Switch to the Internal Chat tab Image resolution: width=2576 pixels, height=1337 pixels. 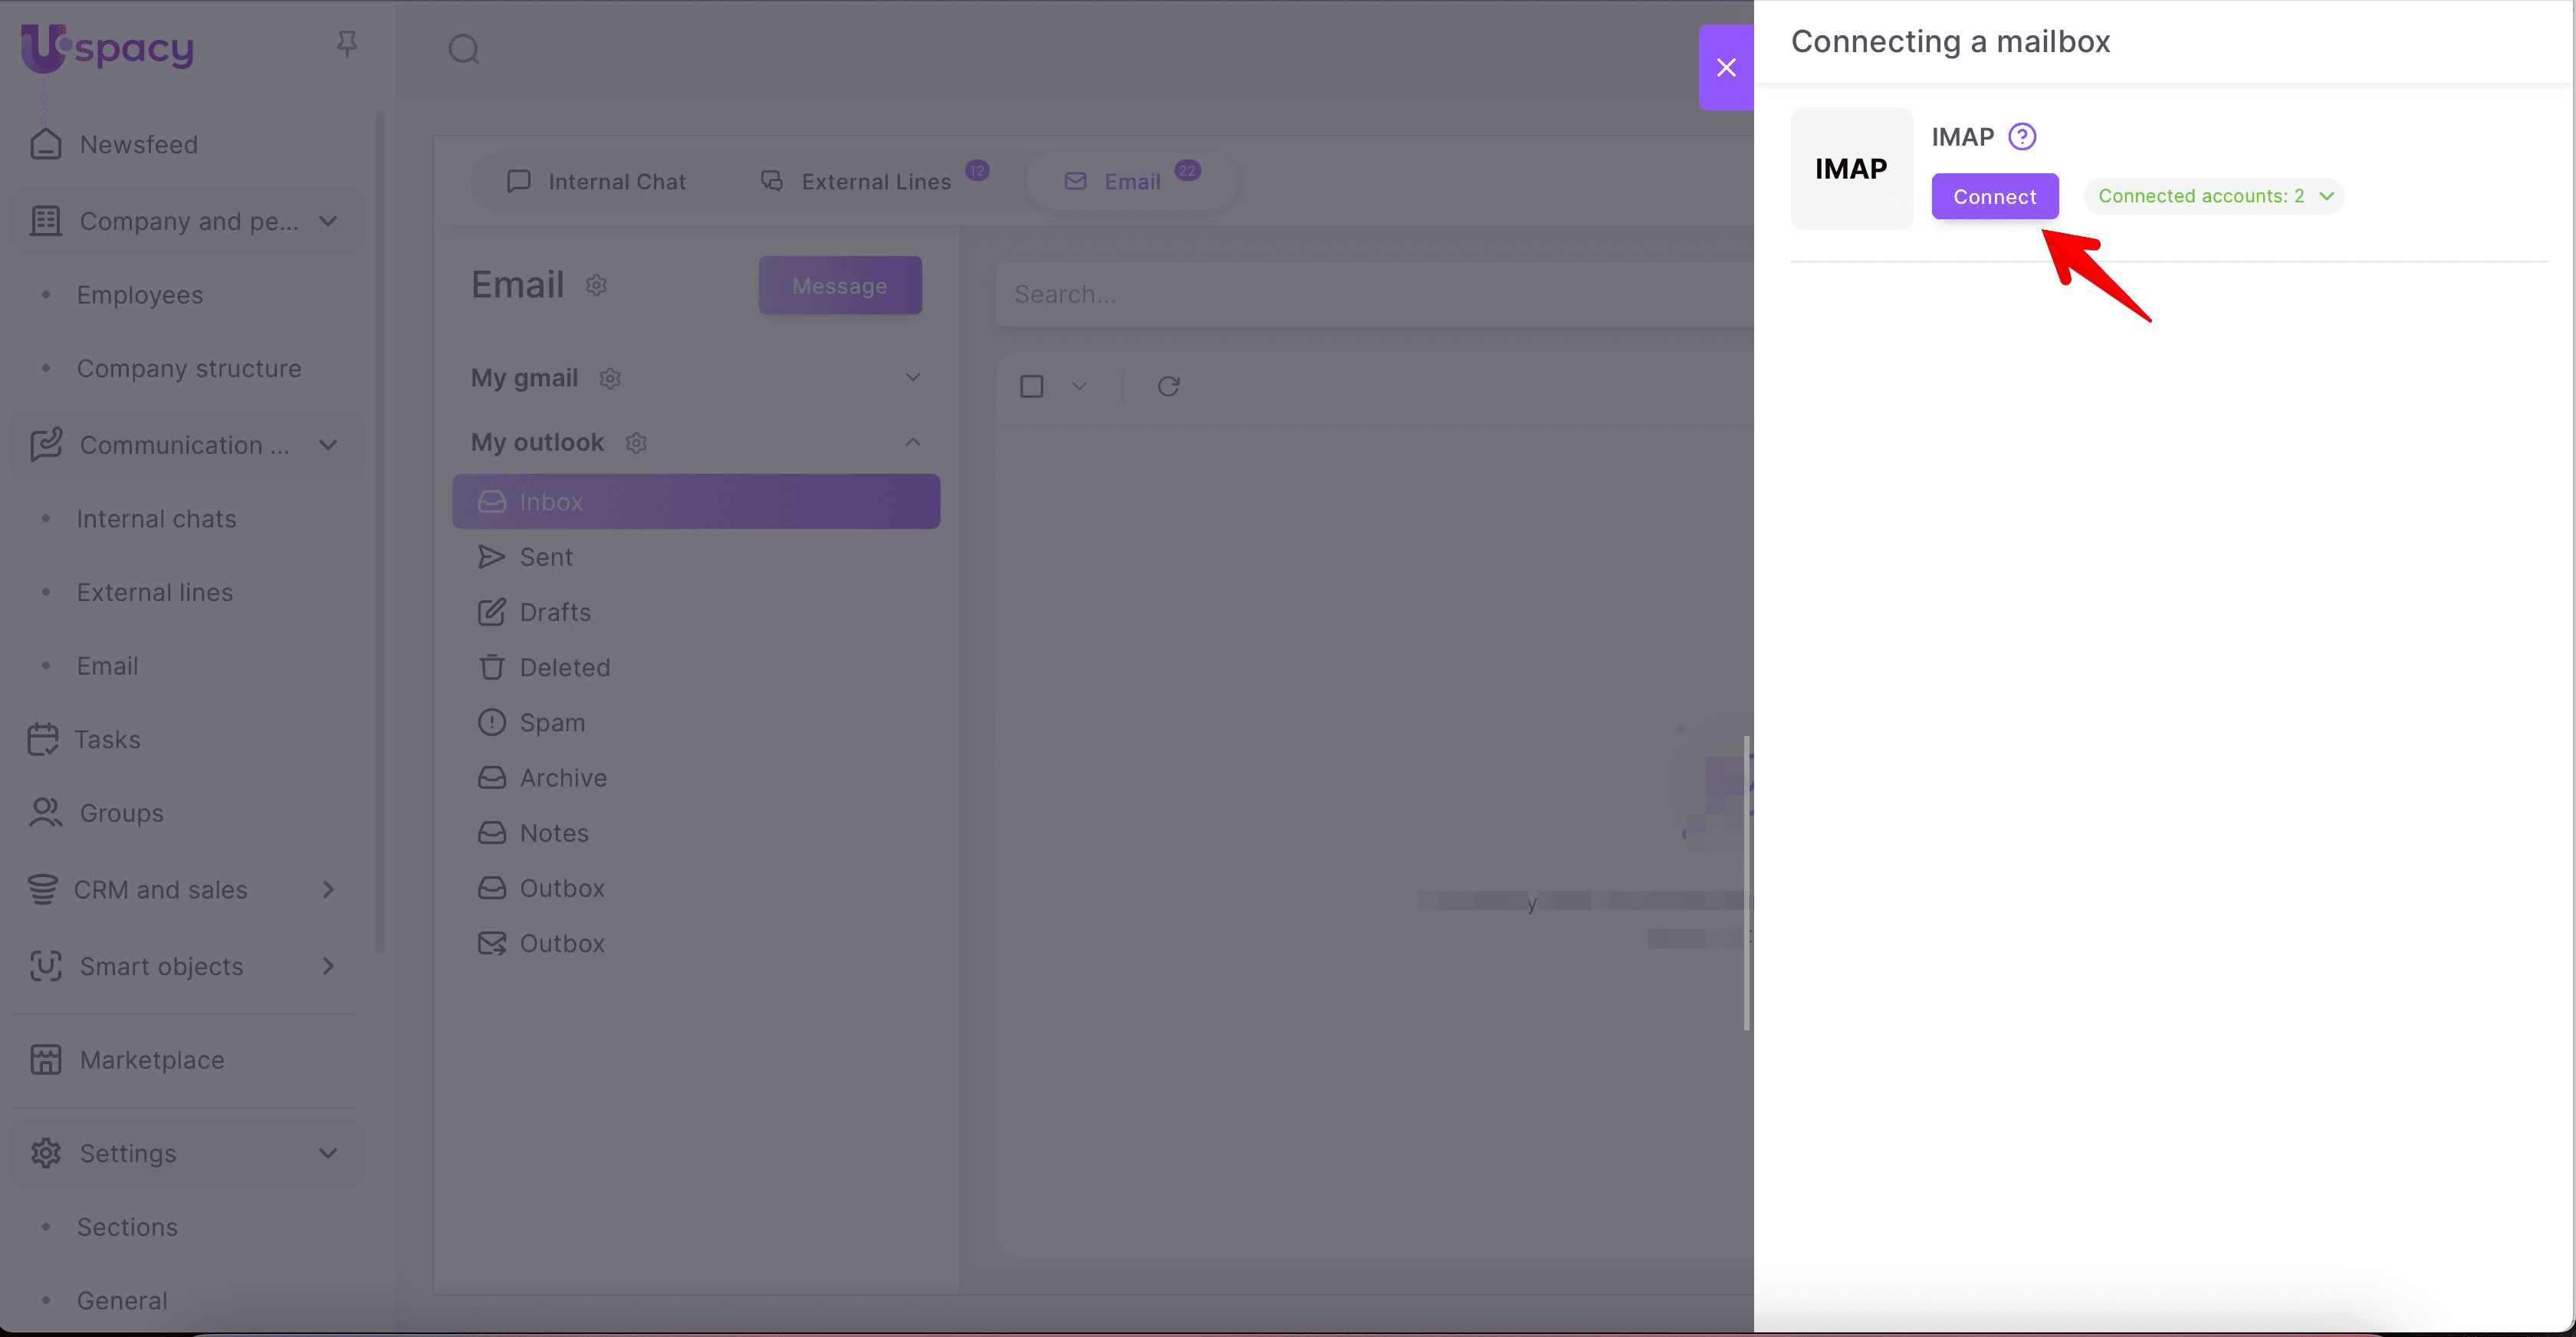(x=598, y=181)
